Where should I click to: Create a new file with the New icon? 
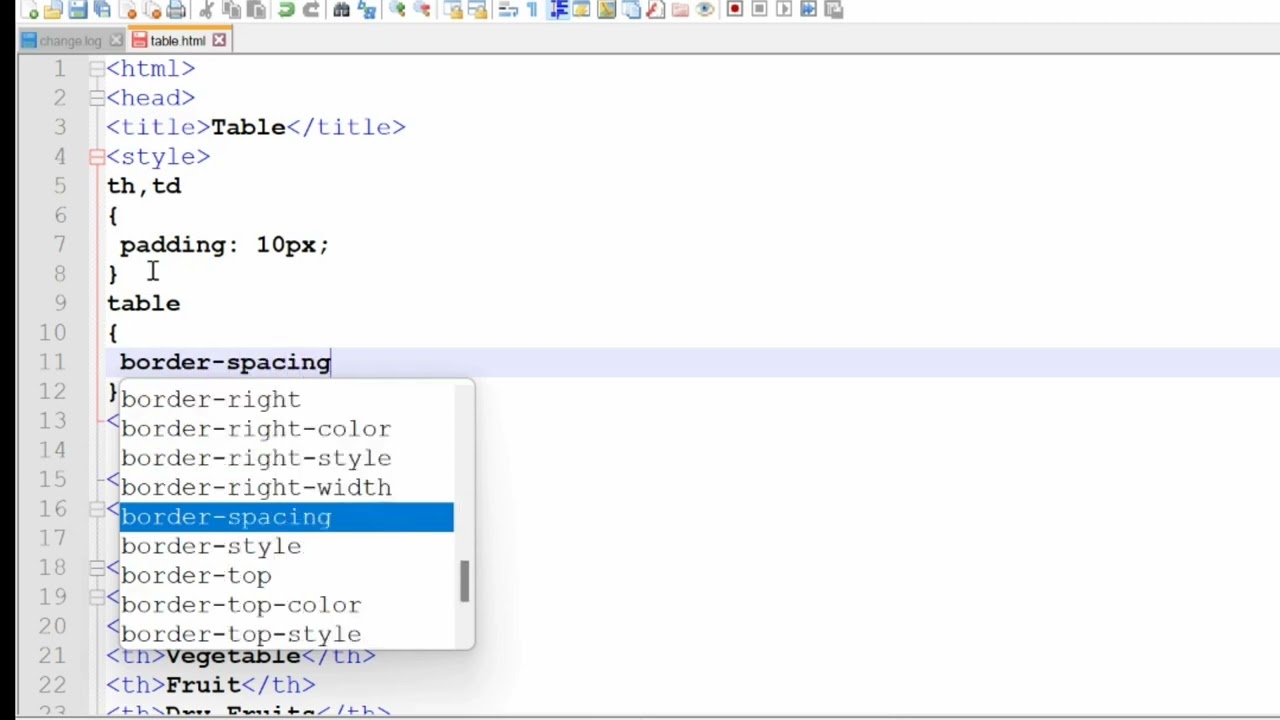(30, 10)
